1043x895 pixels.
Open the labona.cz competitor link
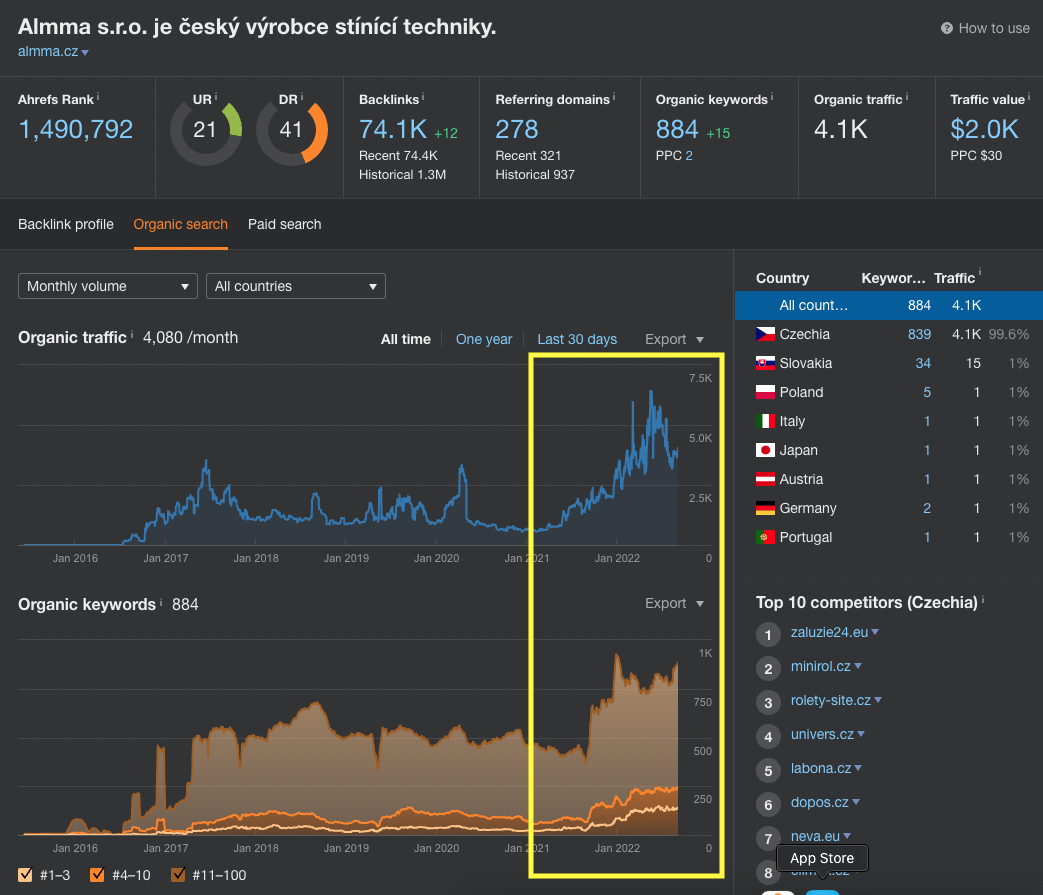[x=821, y=768]
